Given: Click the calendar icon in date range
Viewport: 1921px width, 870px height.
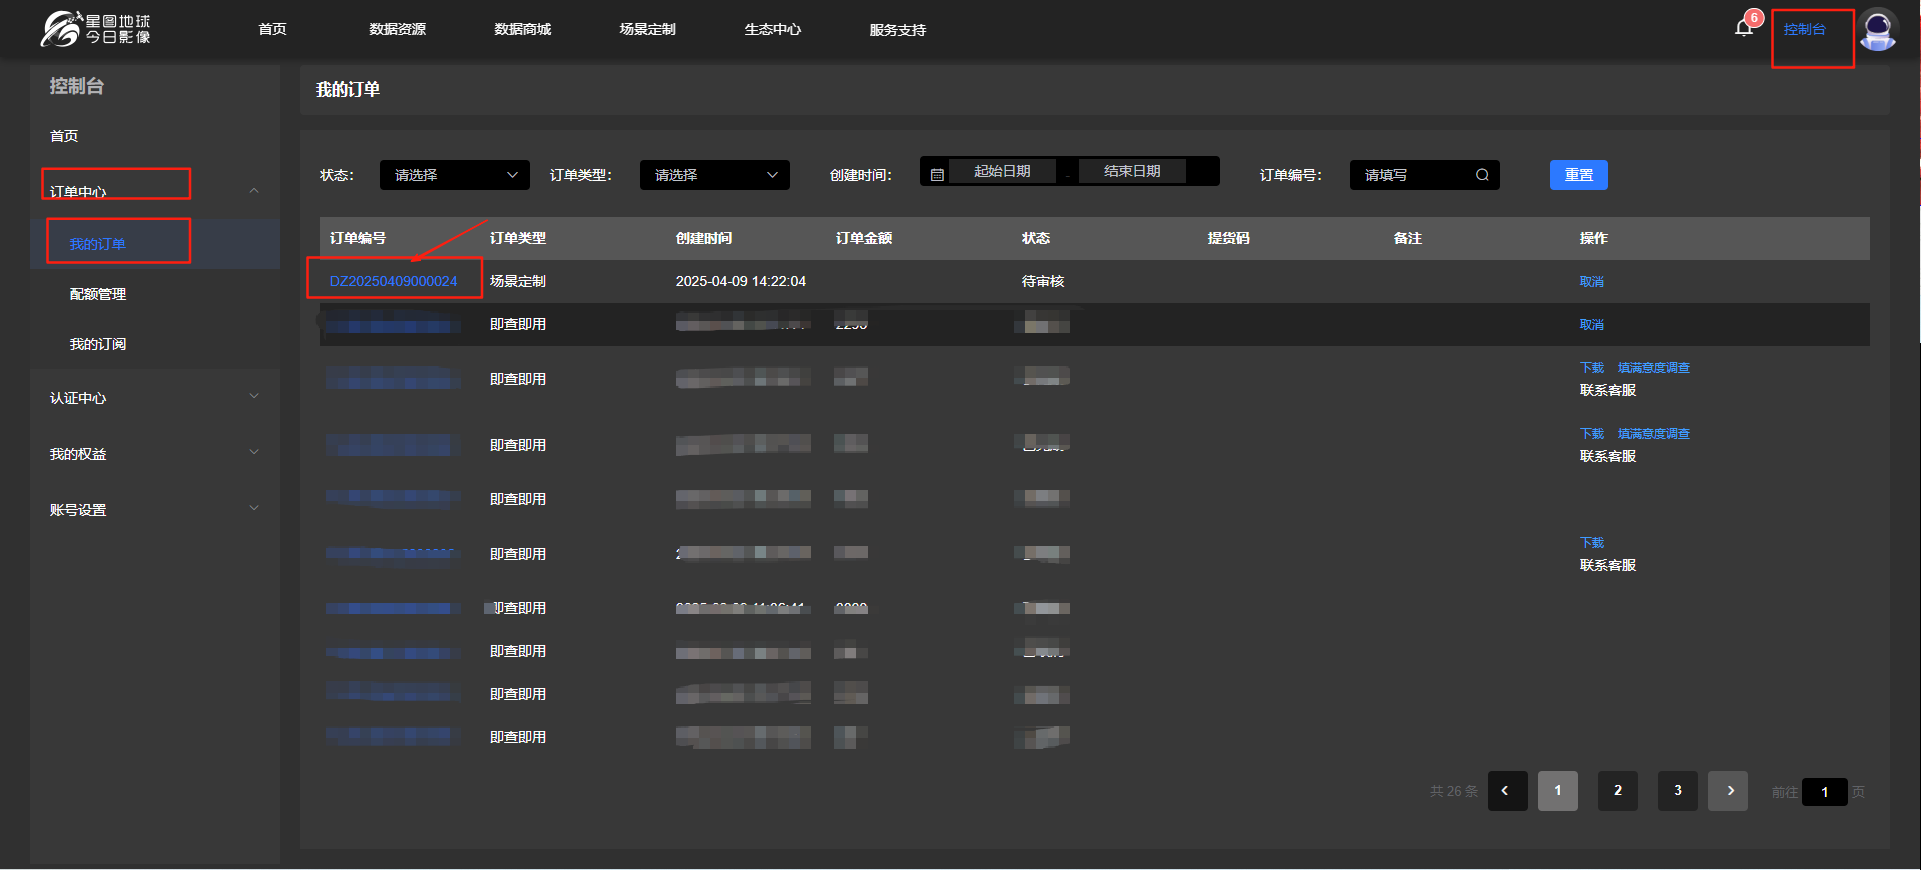Looking at the screenshot, I should pyautogui.click(x=937, y=175).
